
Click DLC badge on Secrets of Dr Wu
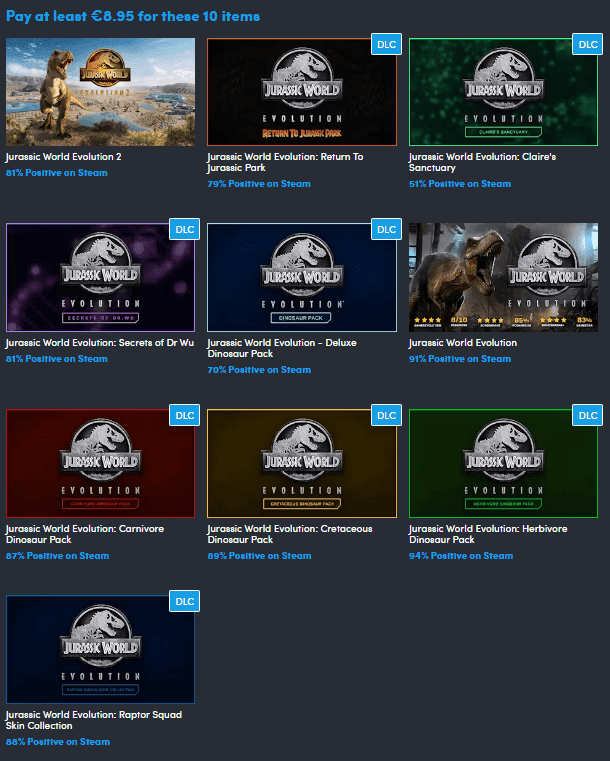coord(184,229)
